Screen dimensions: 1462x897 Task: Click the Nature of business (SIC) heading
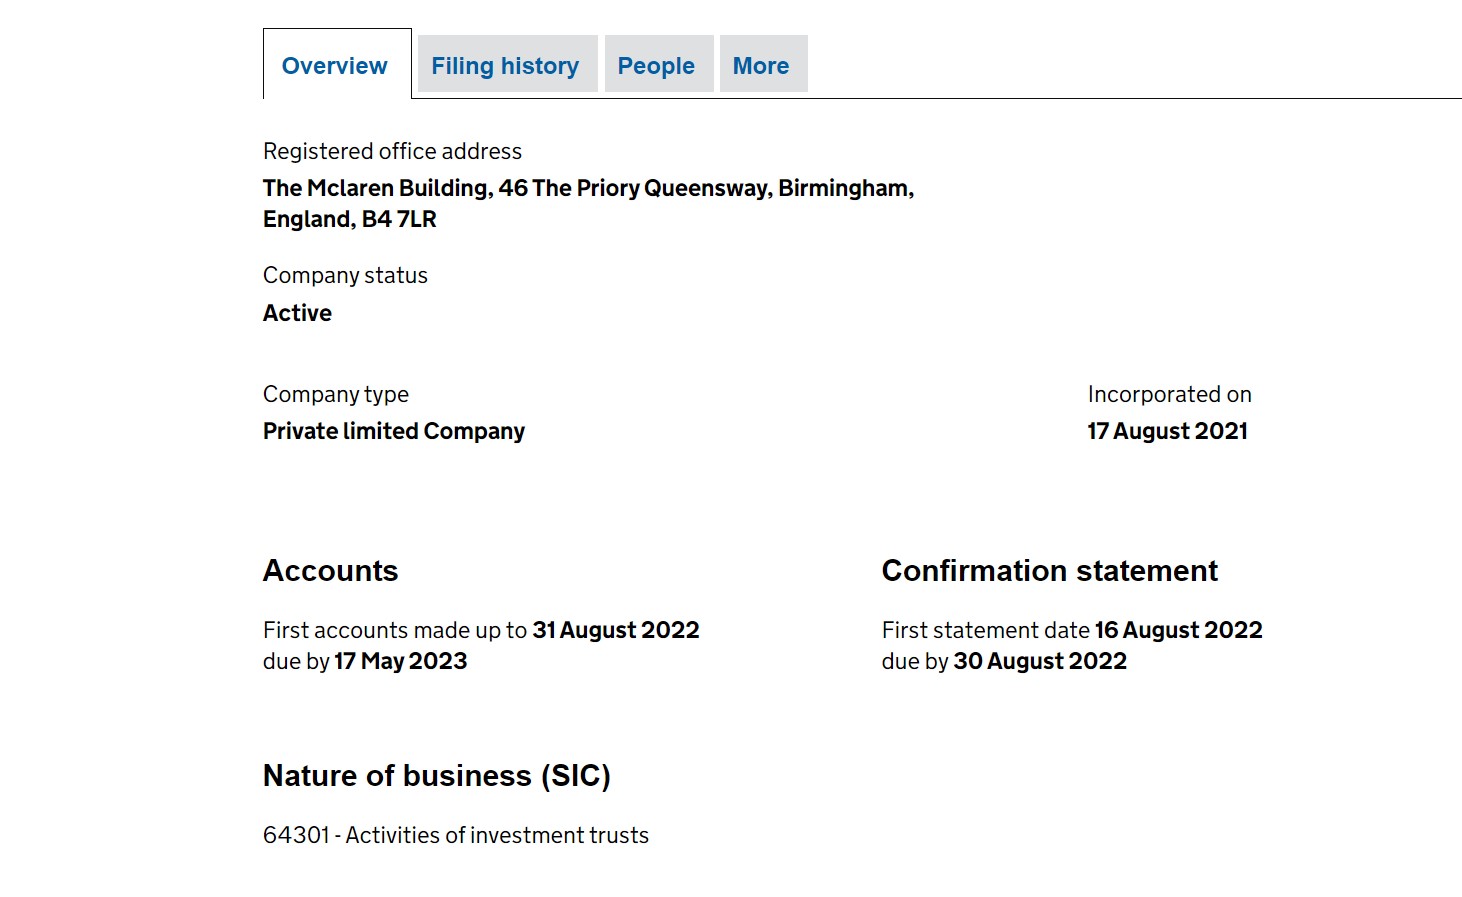click(436, 776)
